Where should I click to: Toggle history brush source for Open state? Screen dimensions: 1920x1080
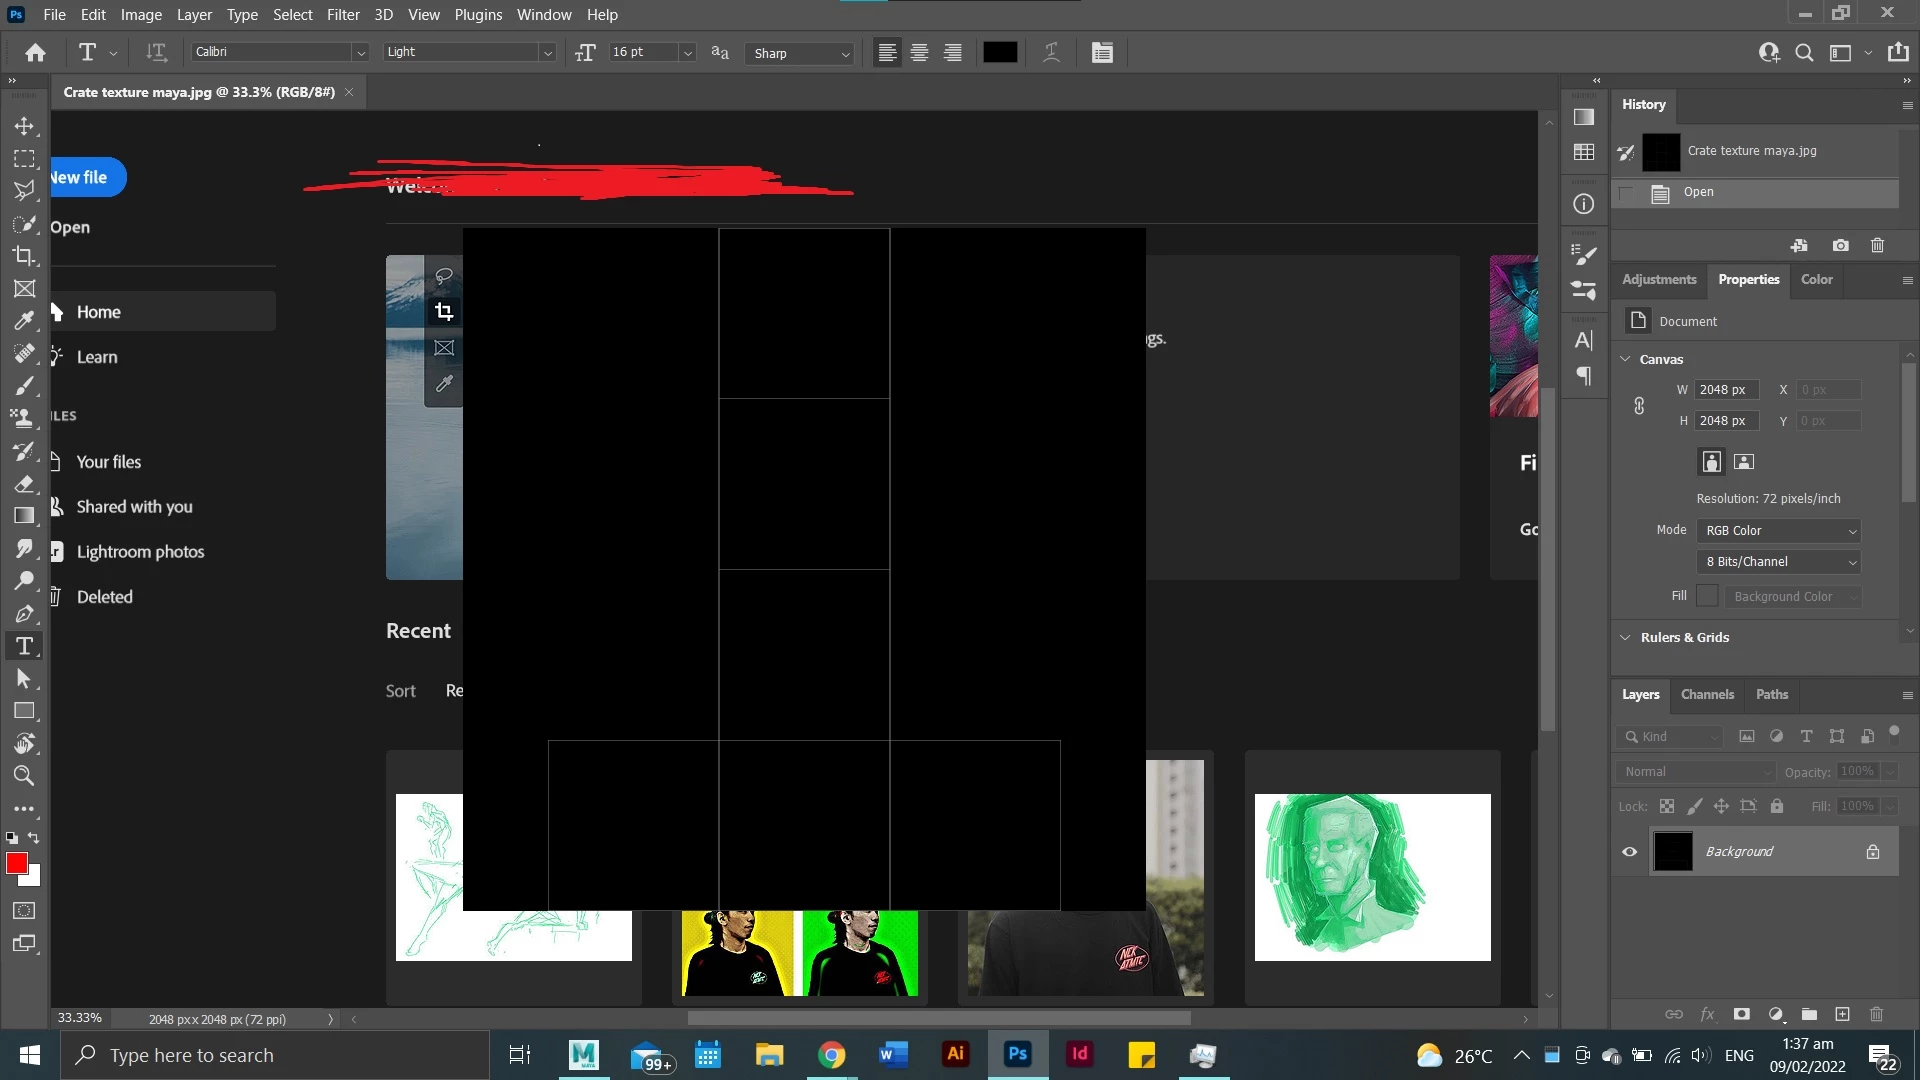[x=1626, y=193]
